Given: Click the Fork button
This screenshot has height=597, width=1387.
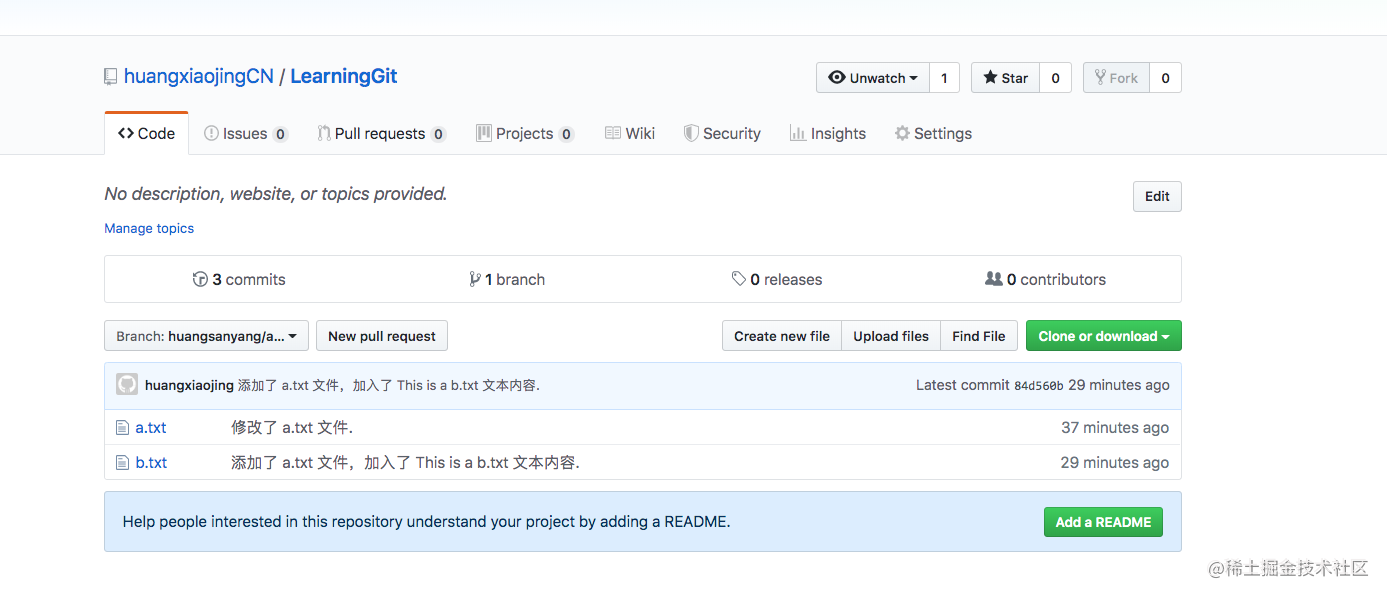Looking at the screenshot, I should [1116, 78].
